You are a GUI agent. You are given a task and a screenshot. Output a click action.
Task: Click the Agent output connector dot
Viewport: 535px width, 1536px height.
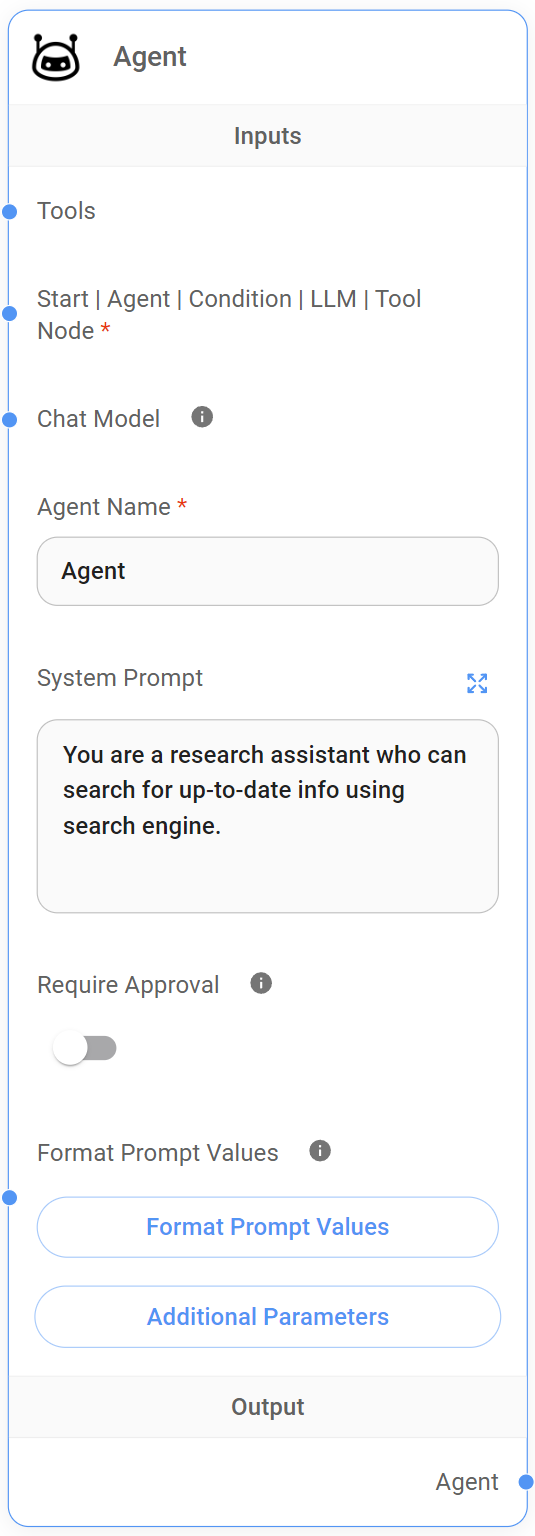(x=526, y=1482)
